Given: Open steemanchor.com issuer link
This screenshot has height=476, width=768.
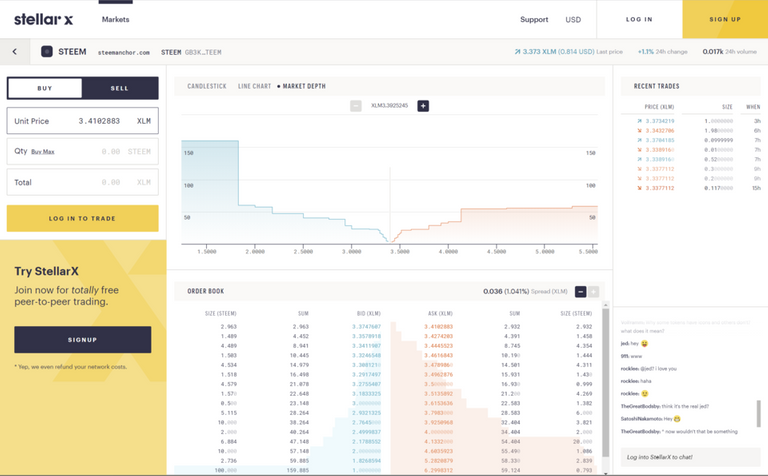Looking at the screenshot, I should (123, 52).
